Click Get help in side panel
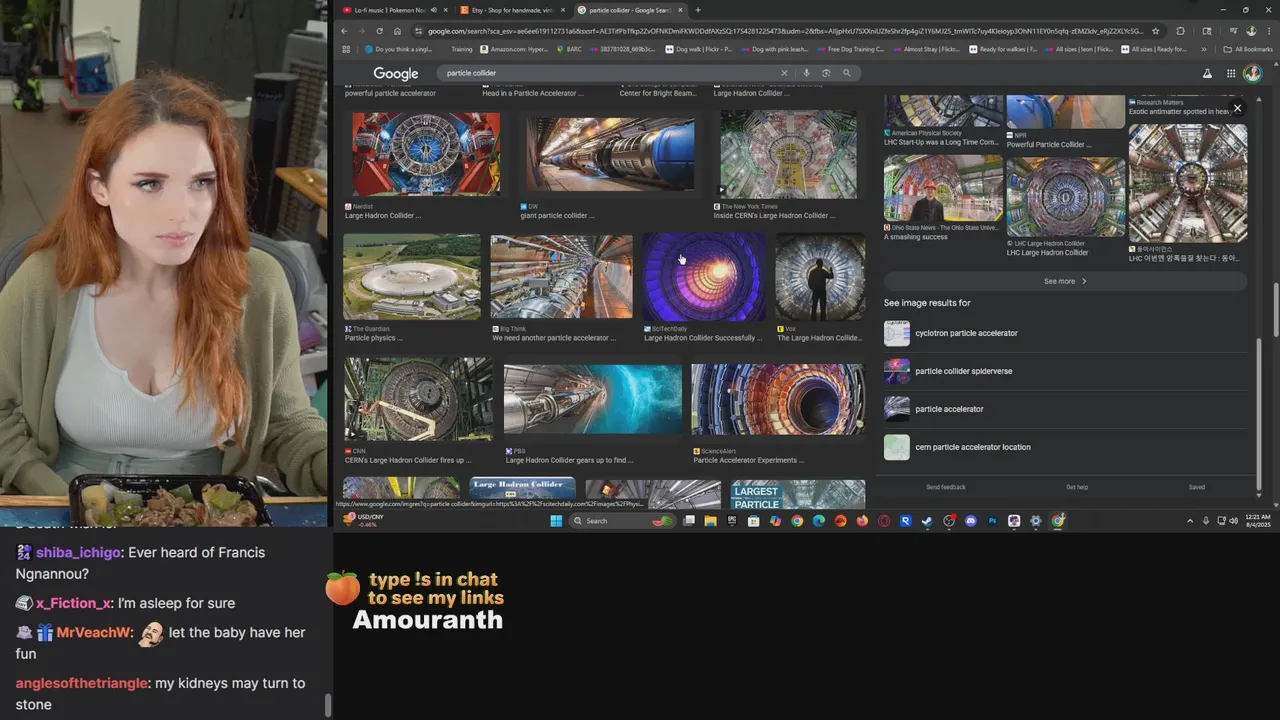This screenshot has width=1280, height=720. click(1077, 487)
